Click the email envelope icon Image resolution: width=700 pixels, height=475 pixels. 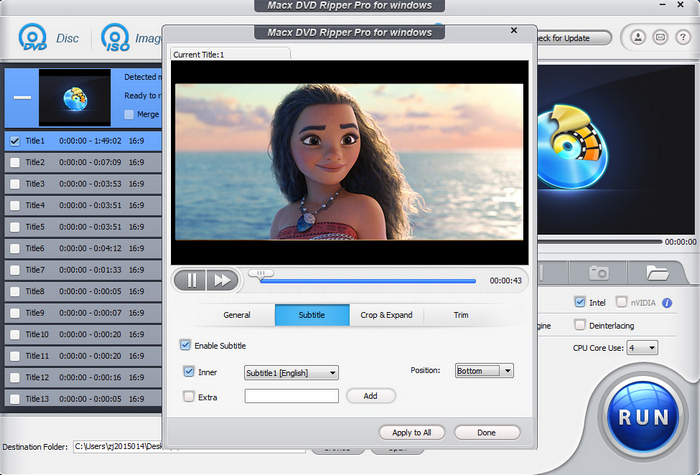pyautogui.click(x=659, y=38)
